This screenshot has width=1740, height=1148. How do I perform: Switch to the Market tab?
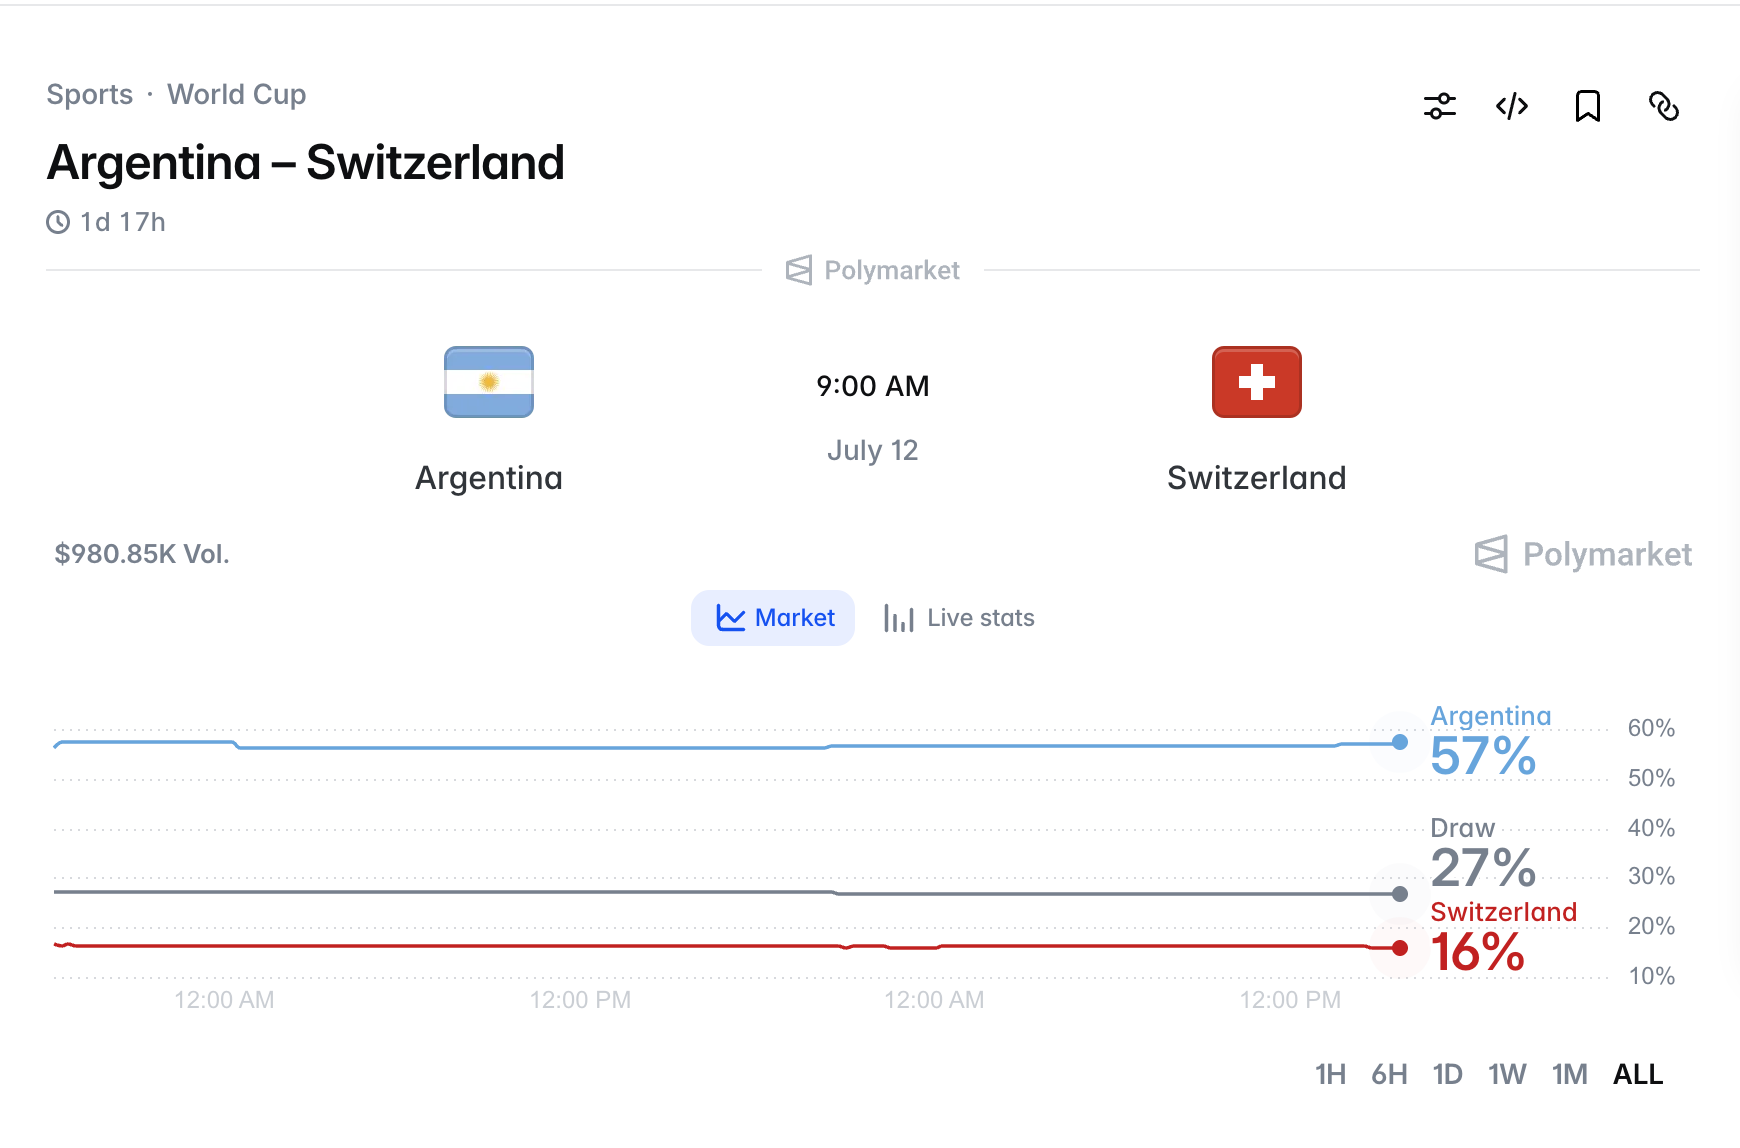click(773, 618)
